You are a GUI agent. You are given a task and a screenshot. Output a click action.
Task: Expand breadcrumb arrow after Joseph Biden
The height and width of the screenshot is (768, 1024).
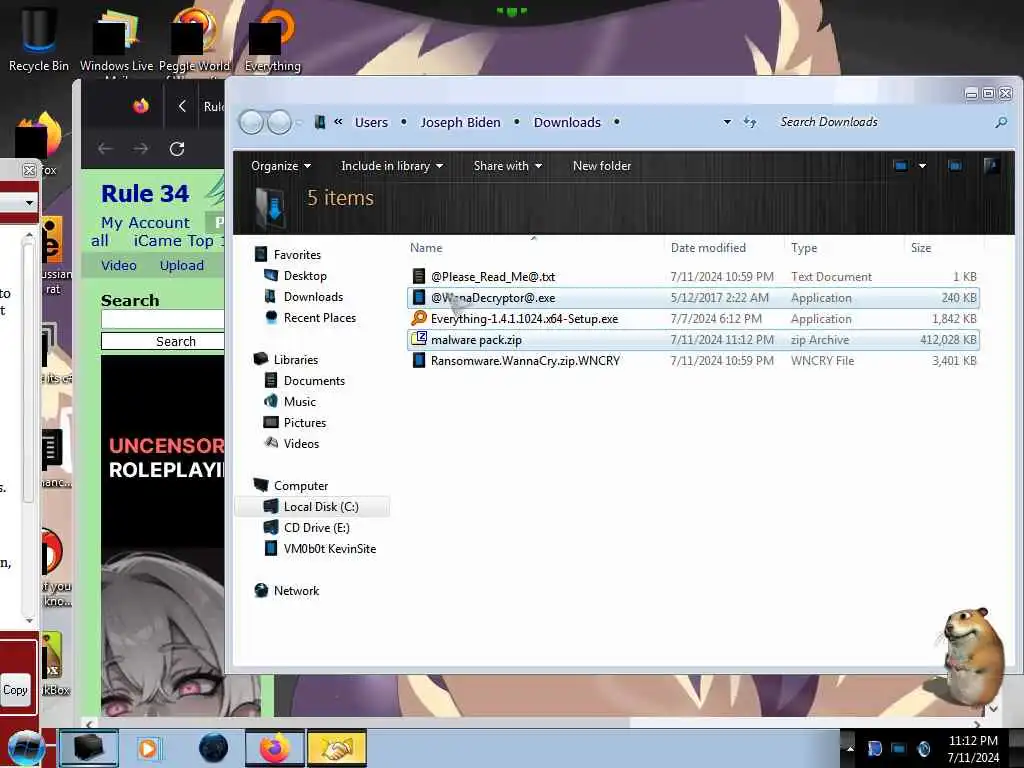tap(517, 122)
